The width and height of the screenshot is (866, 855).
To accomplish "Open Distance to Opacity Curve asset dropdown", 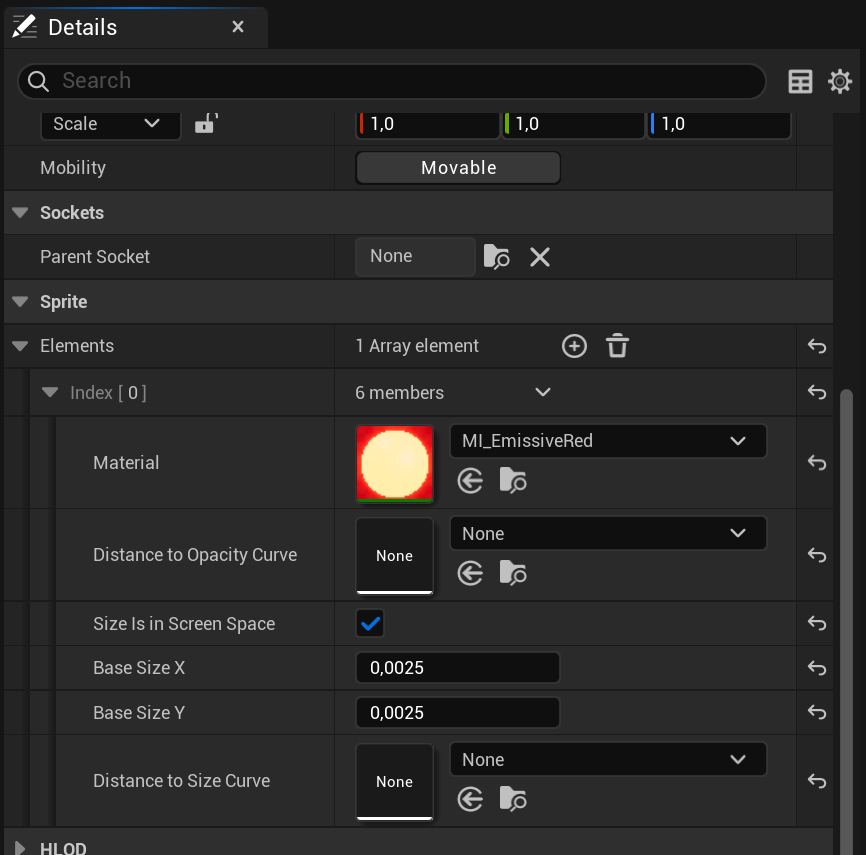I will coord(608,534).
